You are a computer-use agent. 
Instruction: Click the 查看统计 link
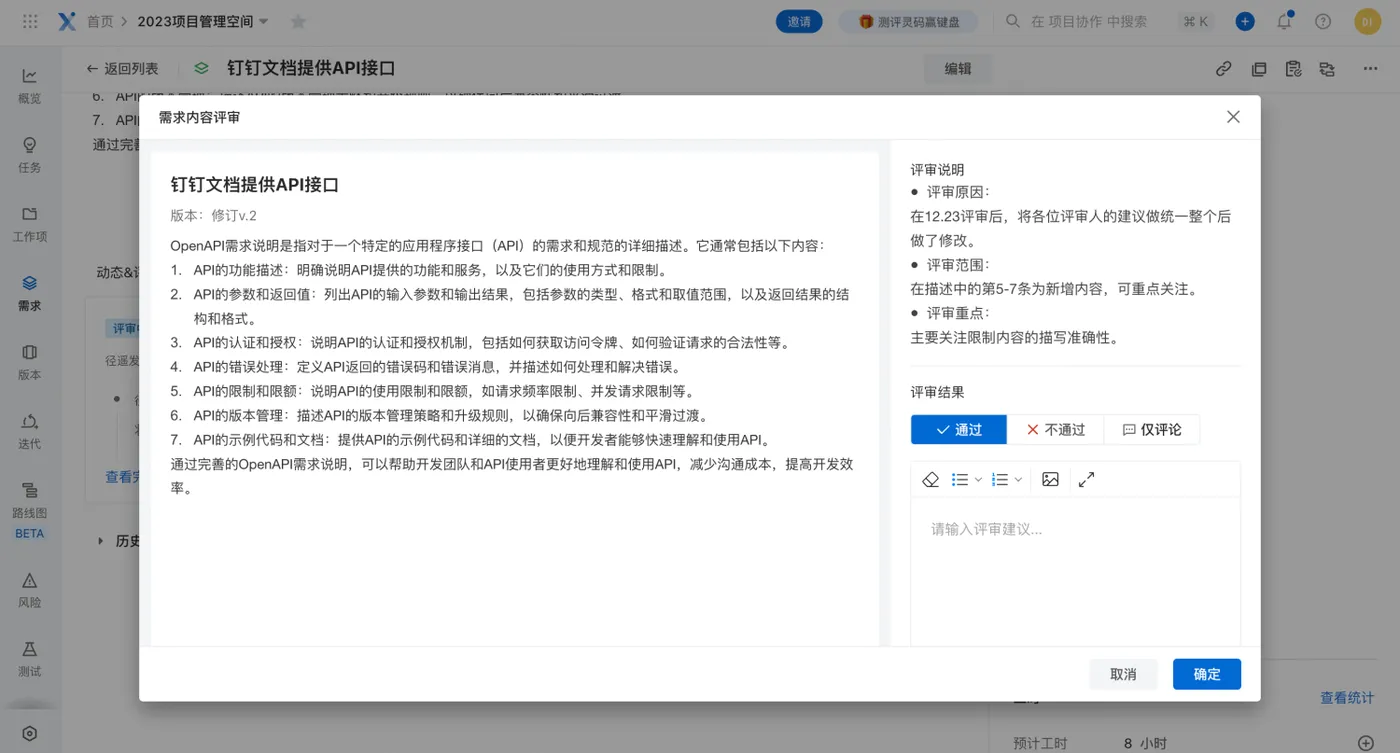pyautogui.click(x=1347, y=698)
